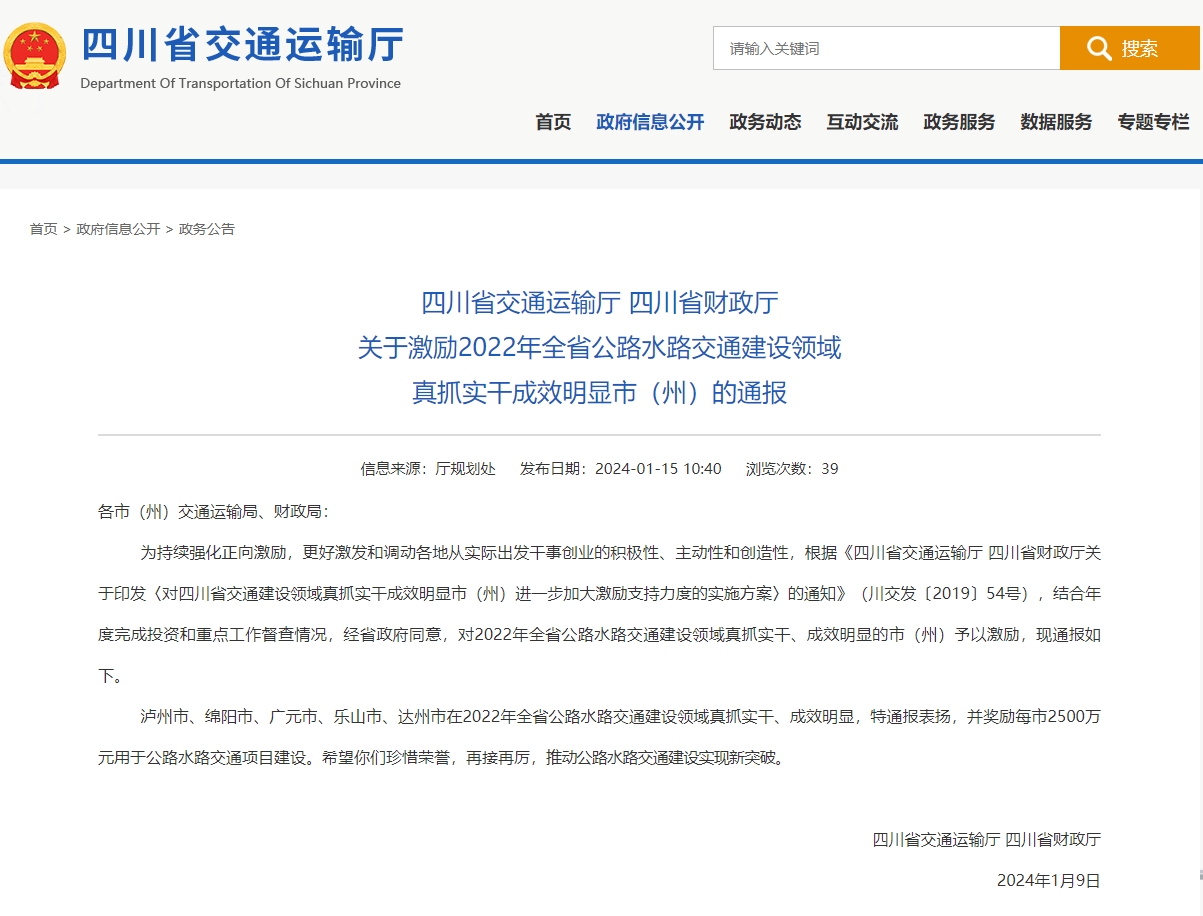The height and width of the screenshot is (916, 1203).
Task: Click the national emblem logo
Action: pos(34,56)
